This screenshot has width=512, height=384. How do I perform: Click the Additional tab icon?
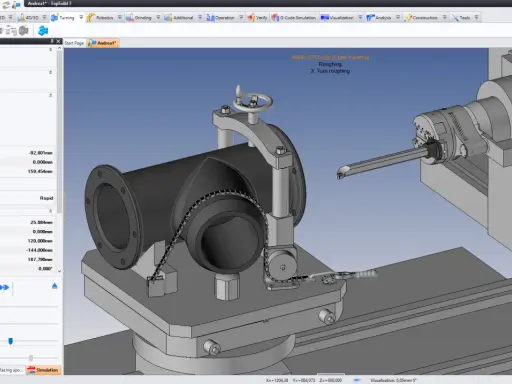coord(168,18)
